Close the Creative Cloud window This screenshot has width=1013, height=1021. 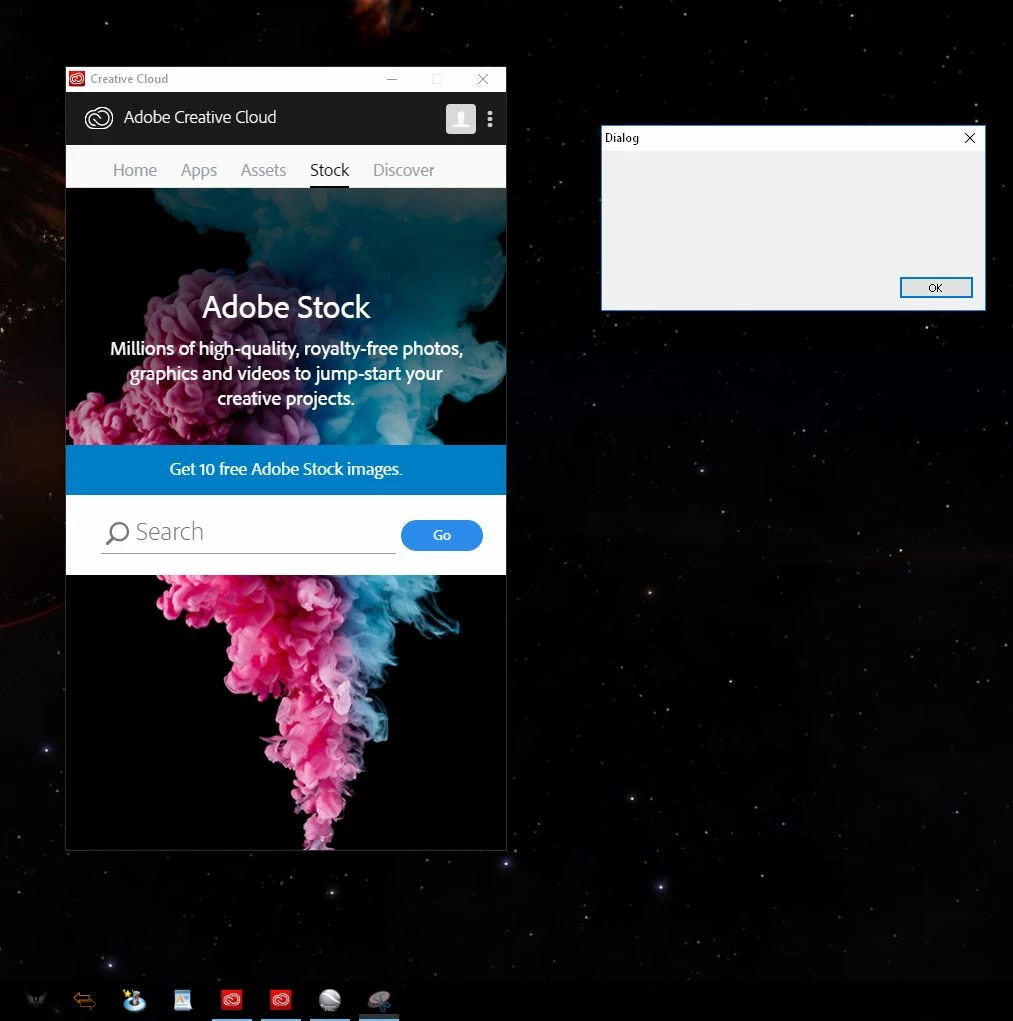click(x=482, y=79)
